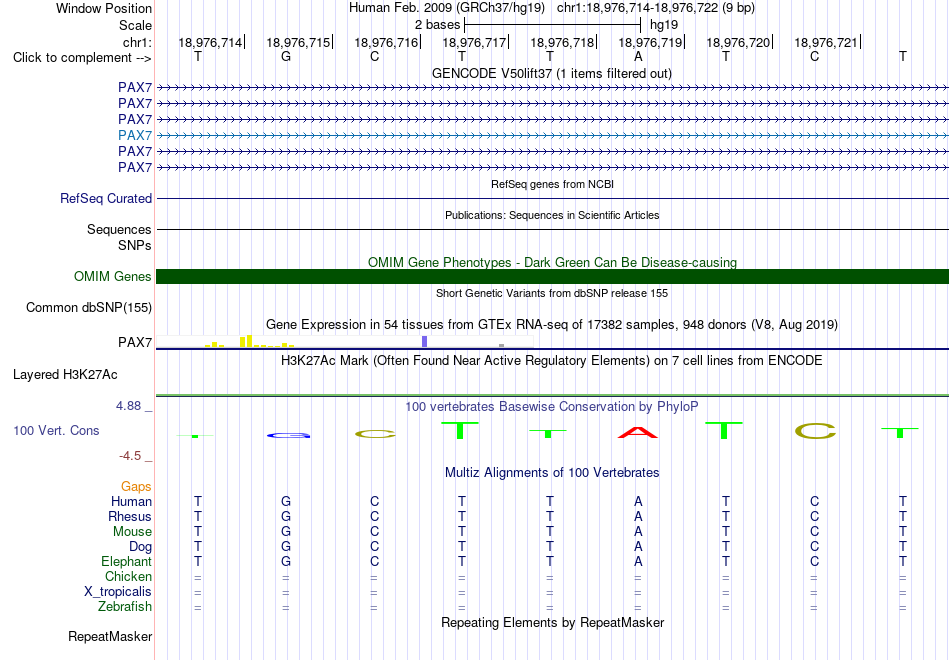Click the Human species label
The image size is (950, 660).
click(131, 501)
